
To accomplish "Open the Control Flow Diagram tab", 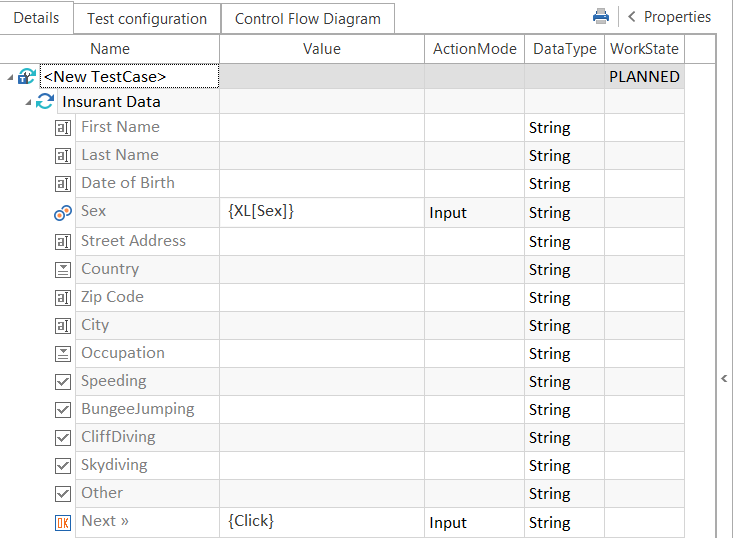I will 307,19.
